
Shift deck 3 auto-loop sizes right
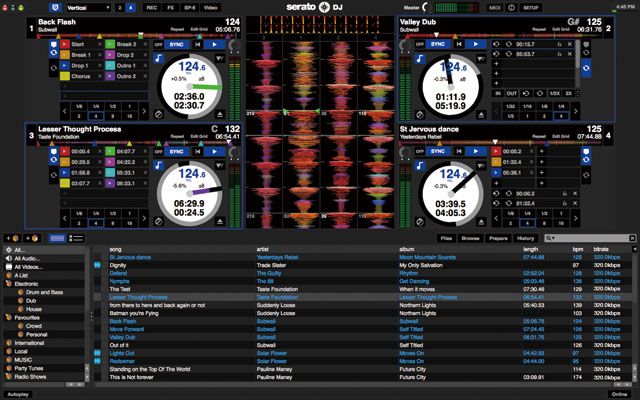[x=144, y=218]
